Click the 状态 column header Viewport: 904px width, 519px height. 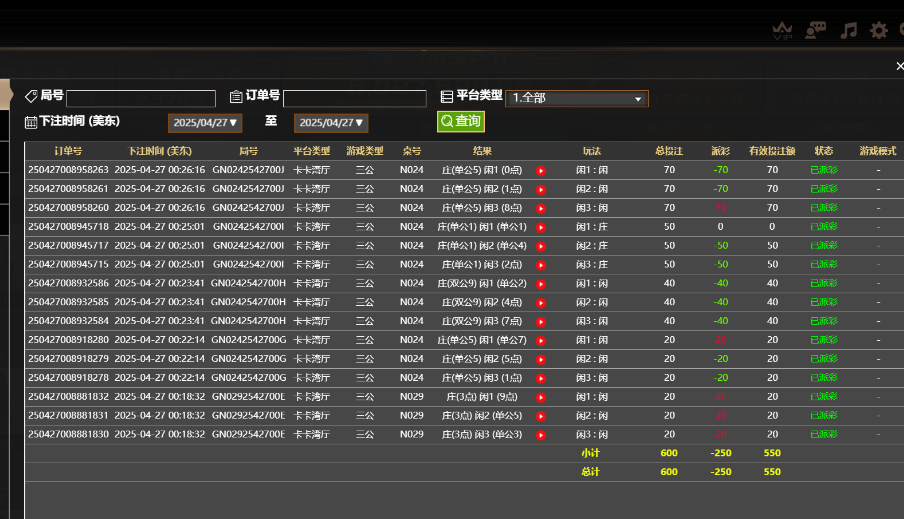click(x=824, y=151)
